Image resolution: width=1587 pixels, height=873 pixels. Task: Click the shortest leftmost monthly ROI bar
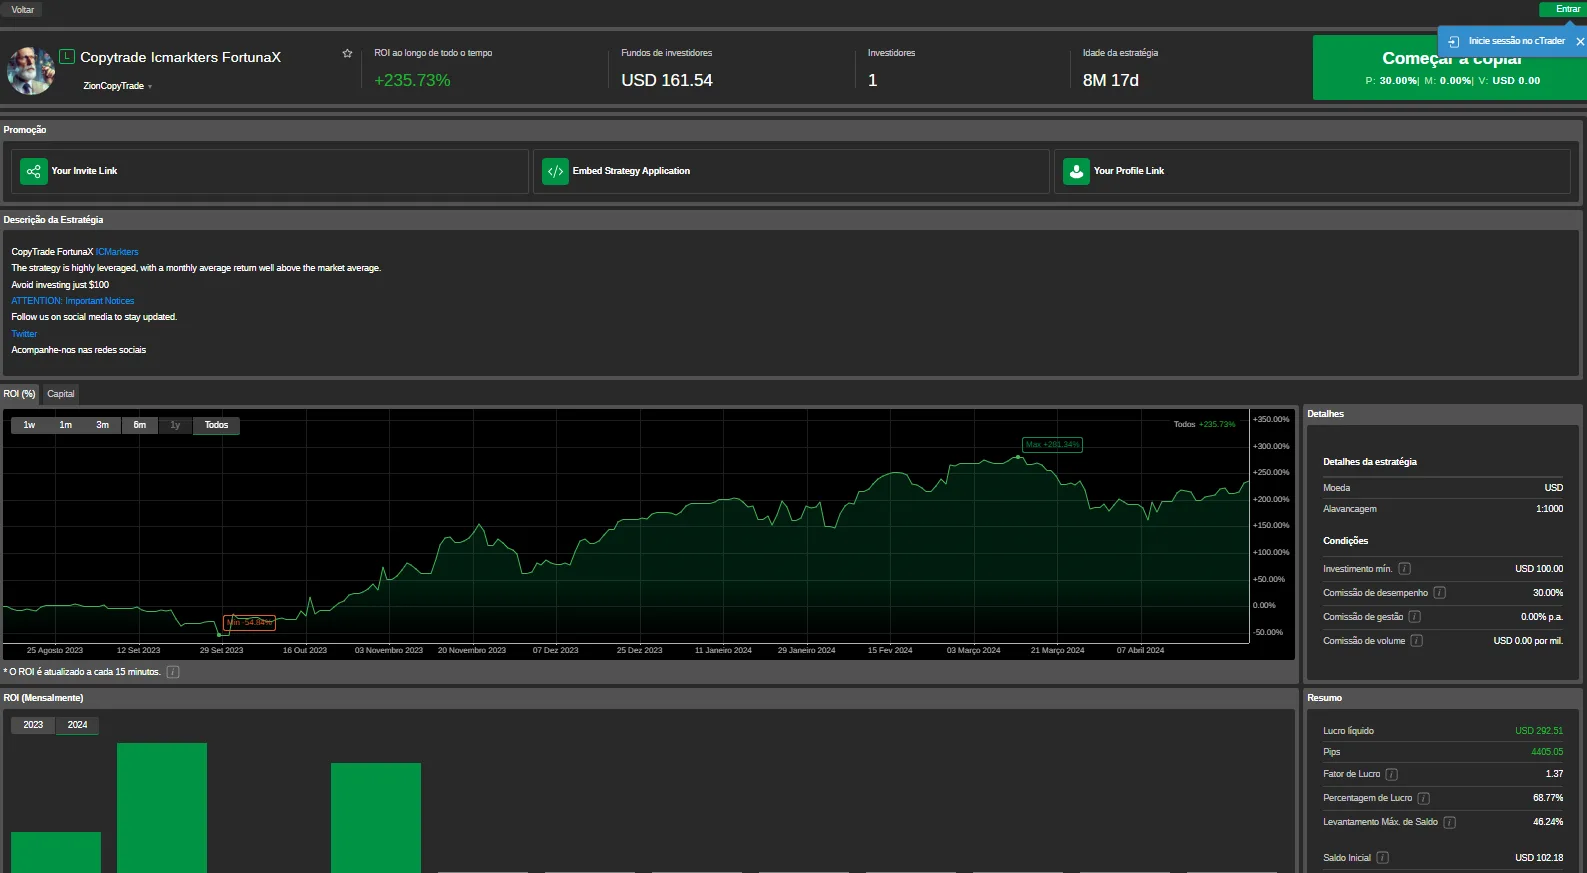click(56, 852)
